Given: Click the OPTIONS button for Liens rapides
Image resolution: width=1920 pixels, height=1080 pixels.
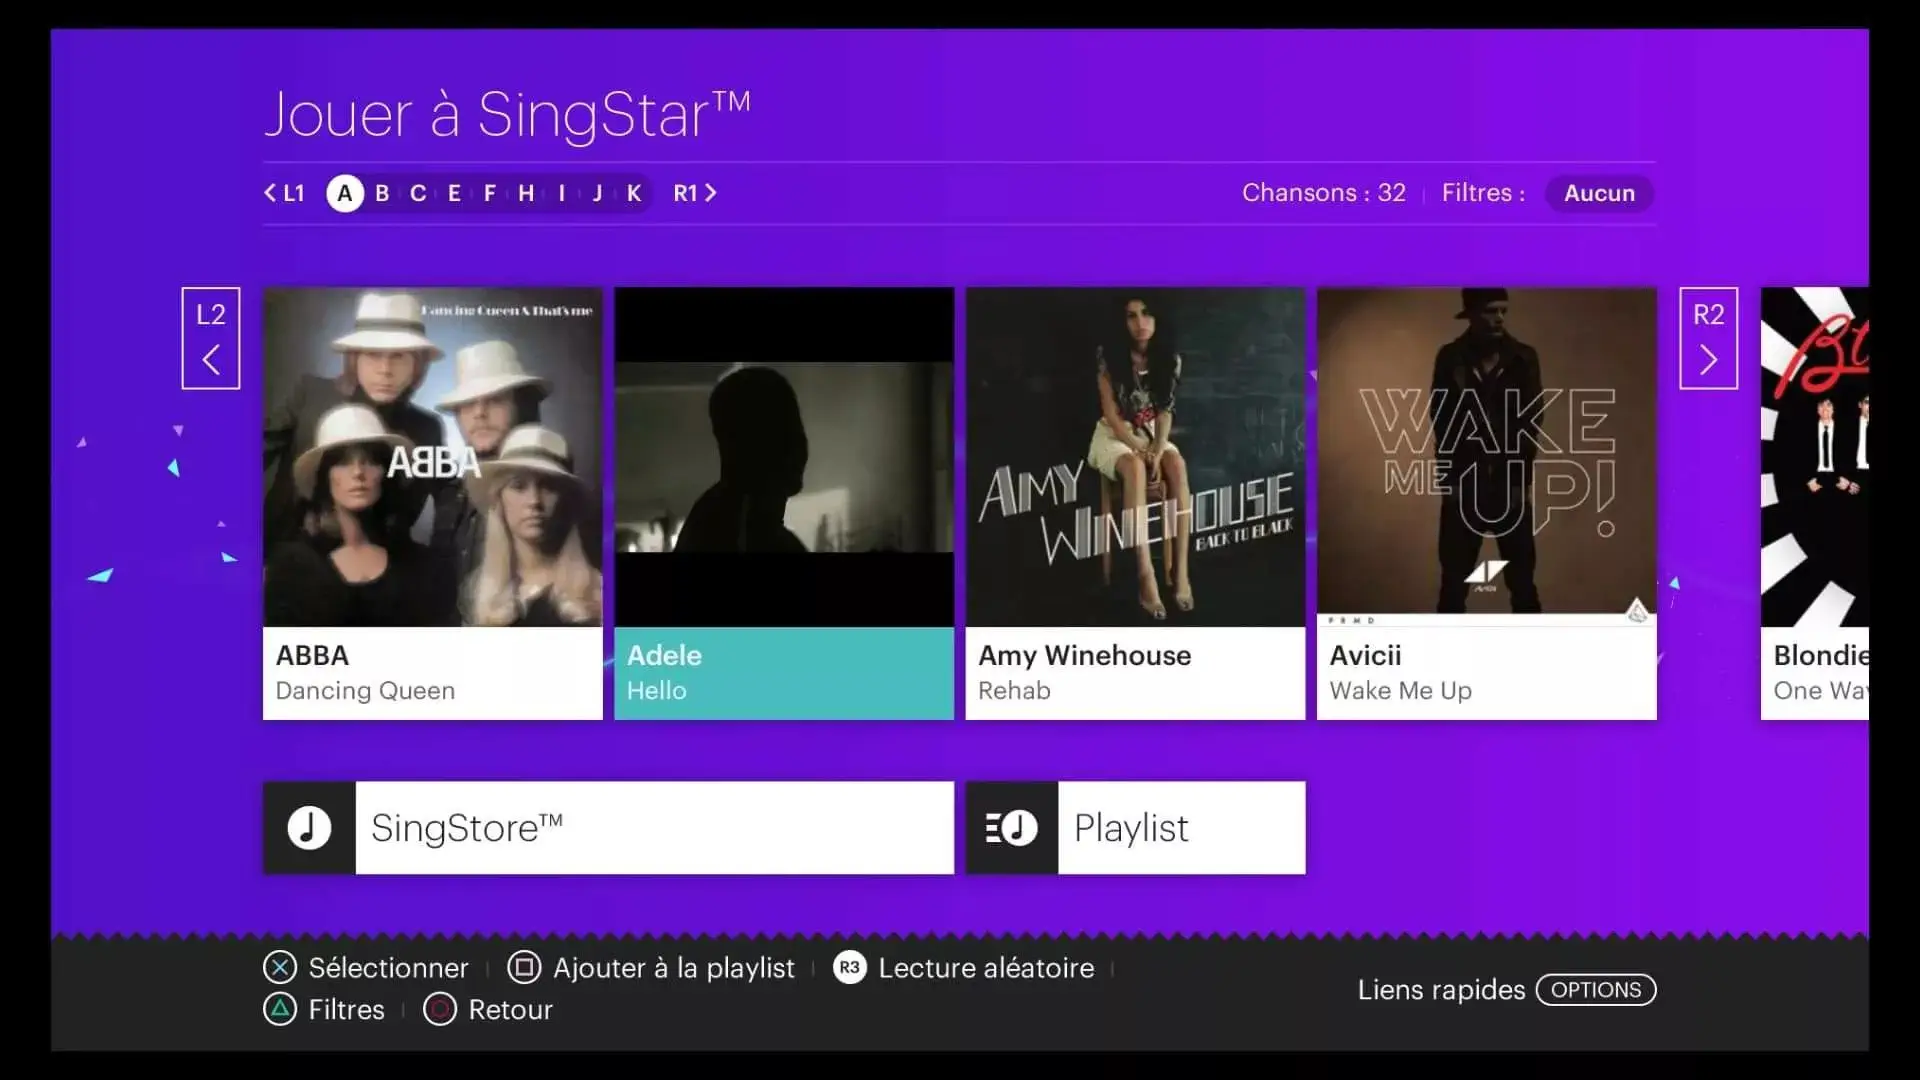Looking at the screenshot, I should click(x=1596, y=990).
